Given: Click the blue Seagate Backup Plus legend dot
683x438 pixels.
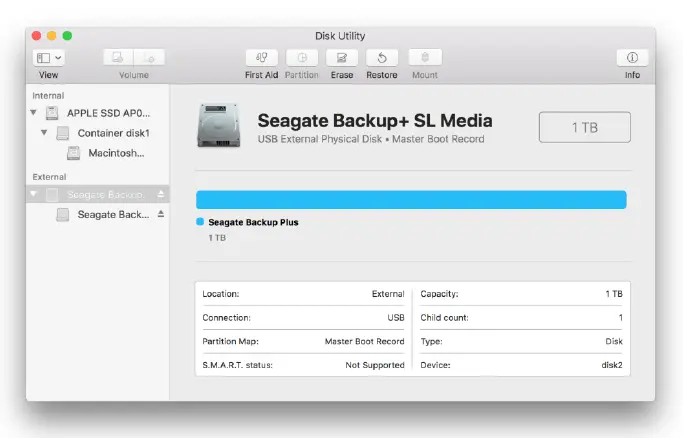Looking at the screenshot, I should pos(200,222).
